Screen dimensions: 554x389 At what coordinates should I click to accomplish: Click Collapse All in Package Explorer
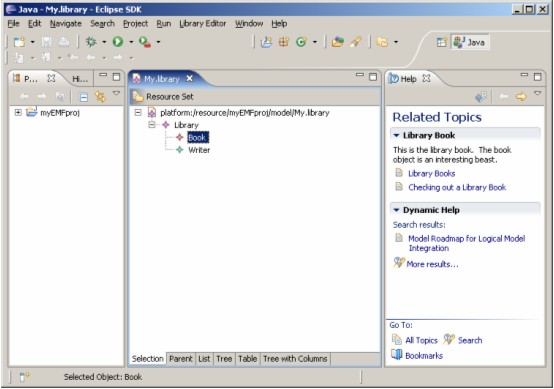pyautogui.click(x=83, y=97)
